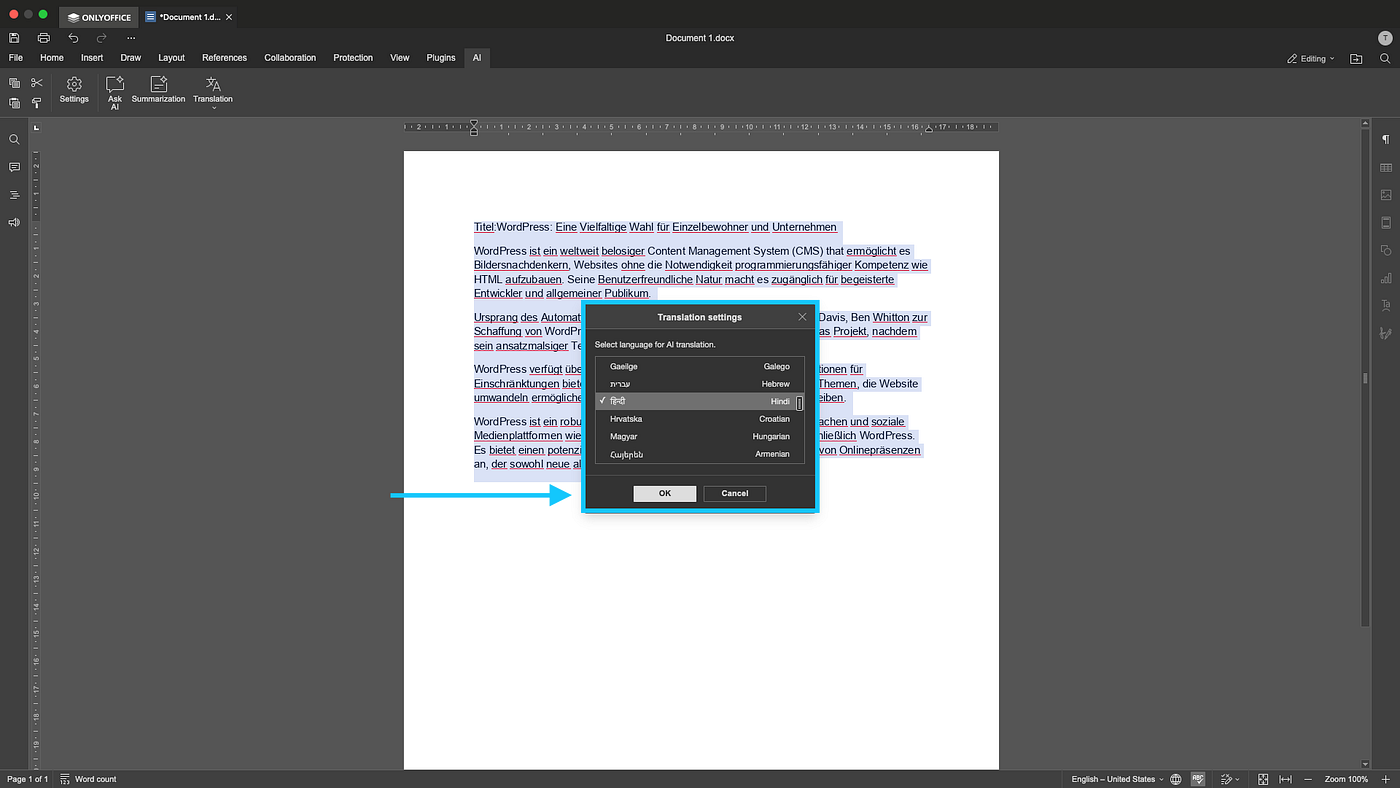The height and width of the screenshot is (788, 1400).
Task: Cancel the Translation settings dialog
Action: [x=735, y=493]
